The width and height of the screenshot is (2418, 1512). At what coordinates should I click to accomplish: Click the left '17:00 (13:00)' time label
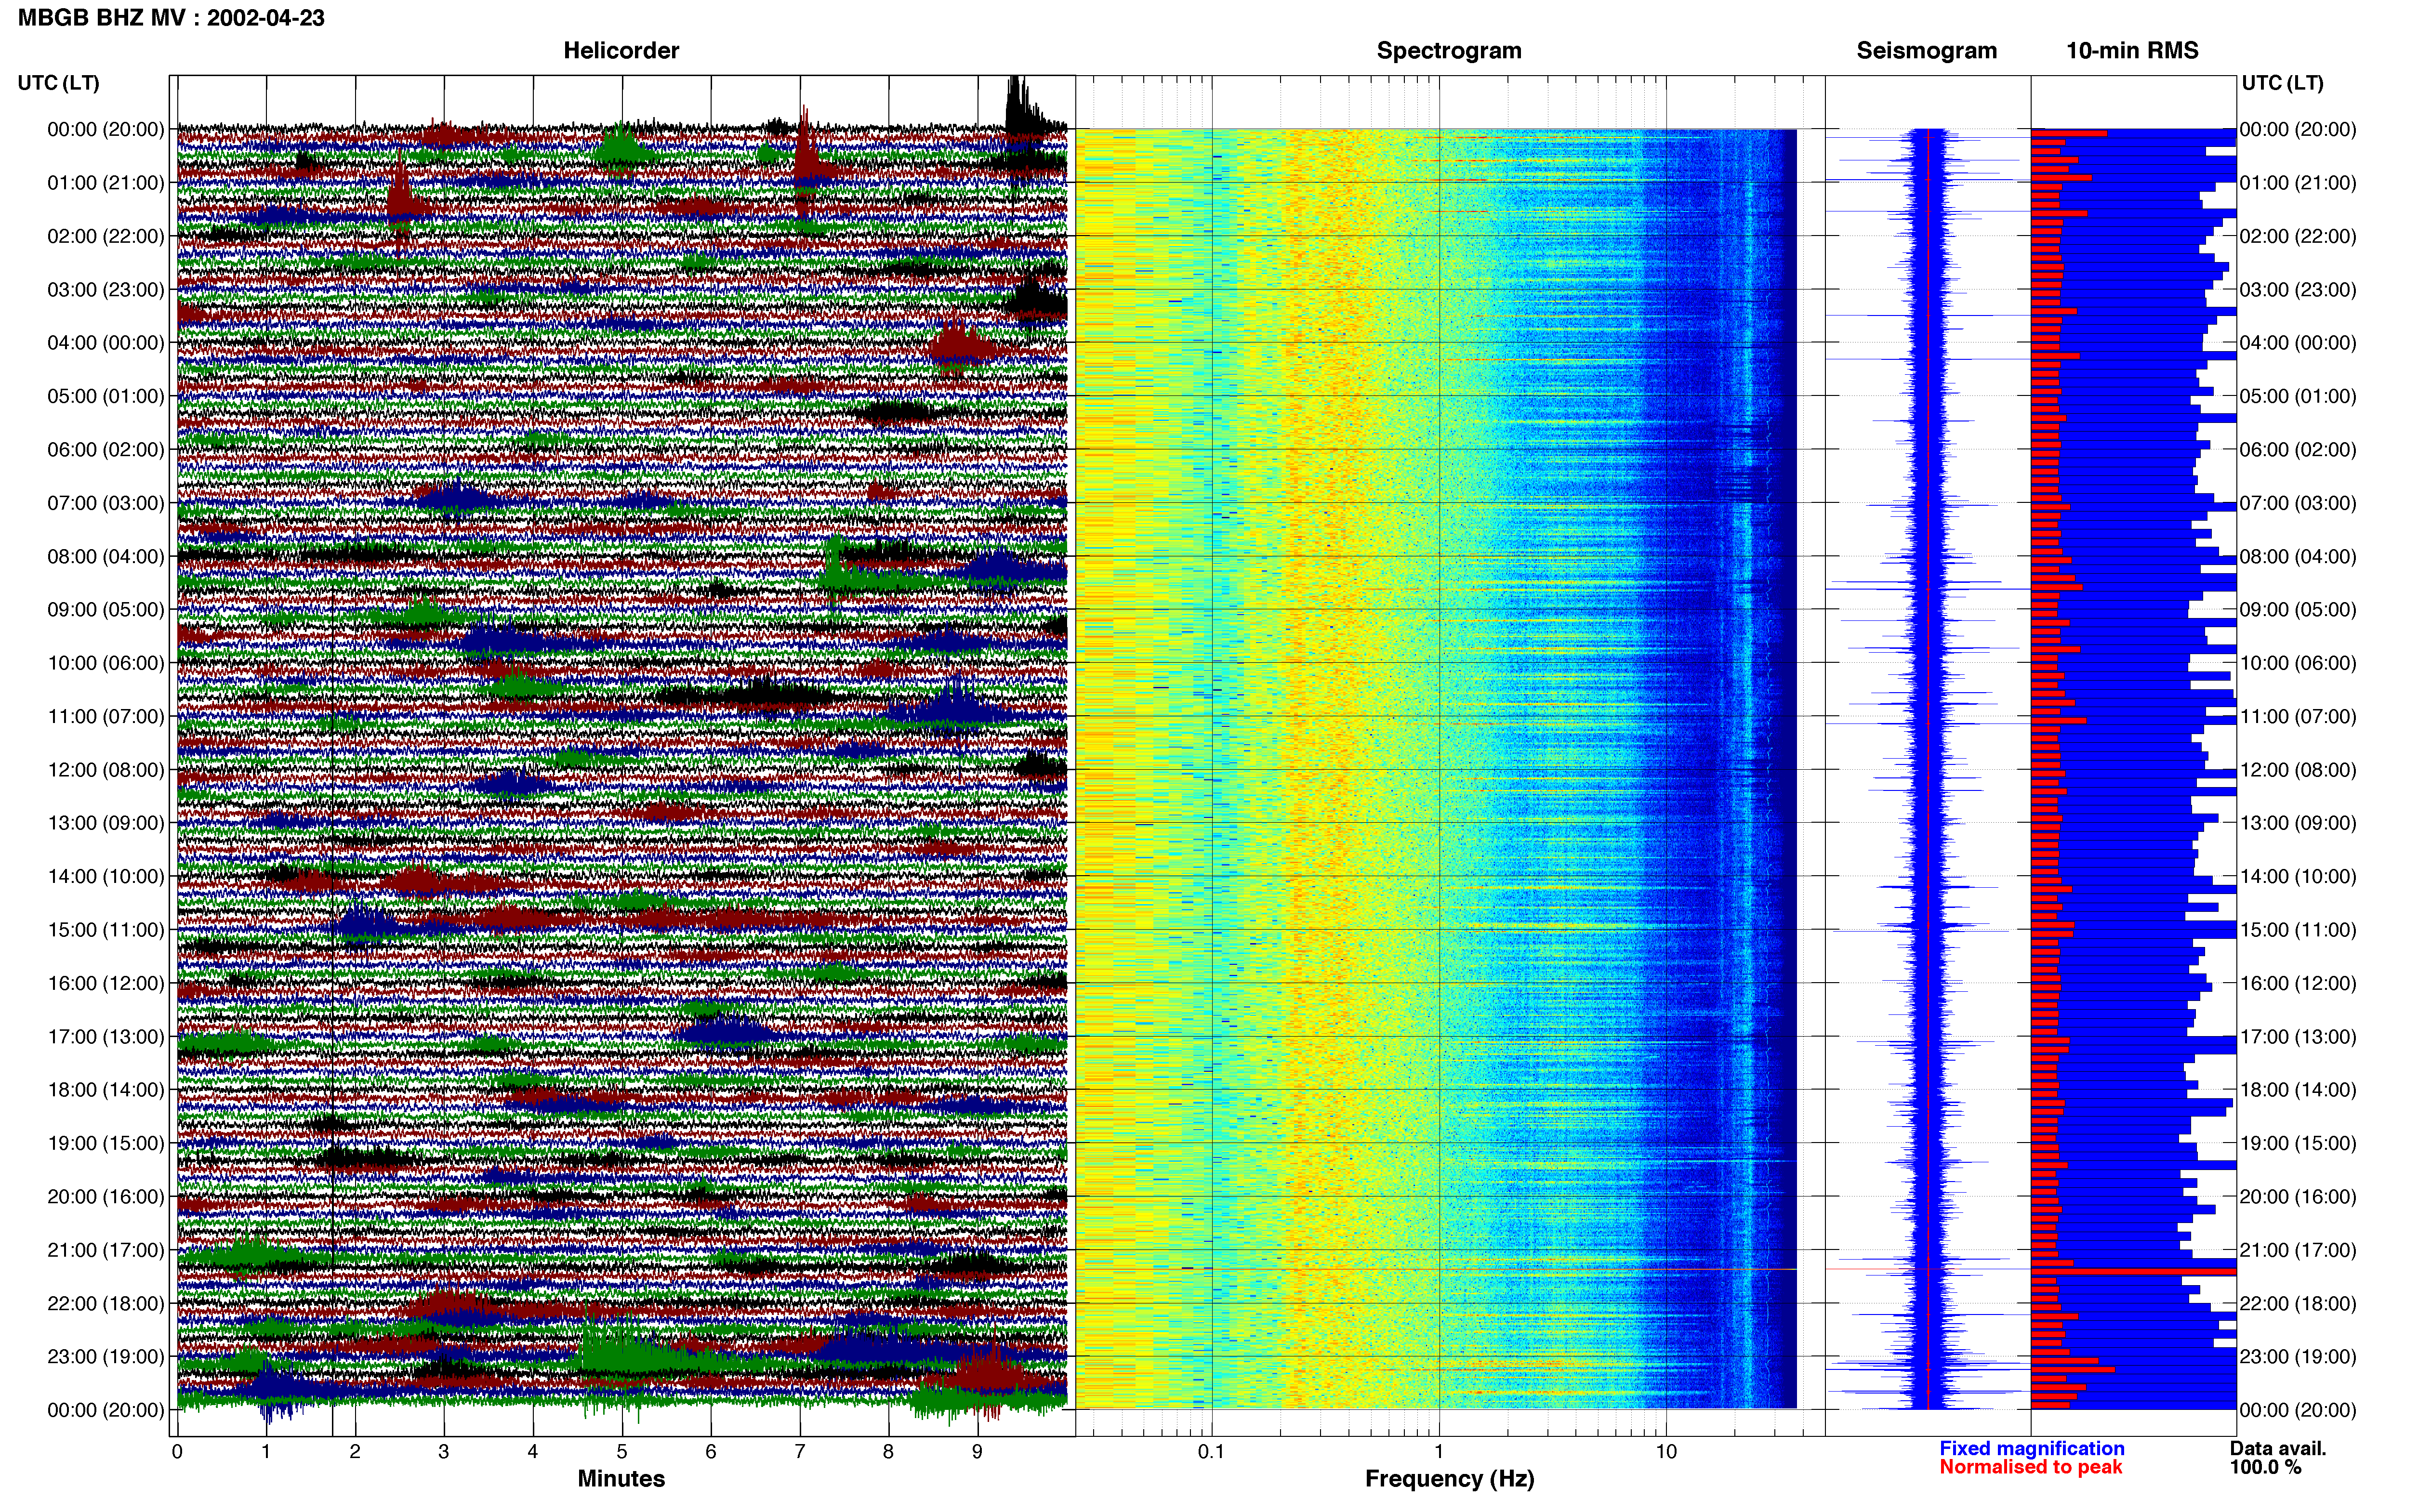pos(105,1037)
